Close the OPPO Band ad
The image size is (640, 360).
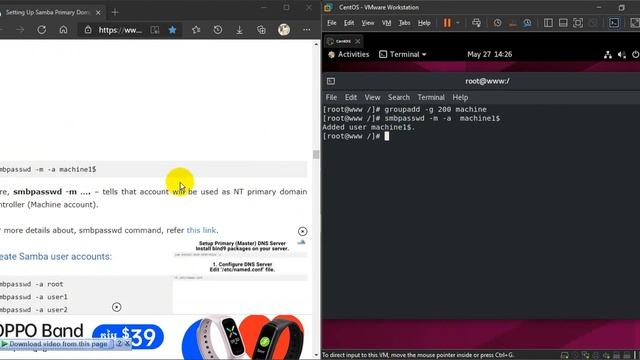click(x=117, y=307)
